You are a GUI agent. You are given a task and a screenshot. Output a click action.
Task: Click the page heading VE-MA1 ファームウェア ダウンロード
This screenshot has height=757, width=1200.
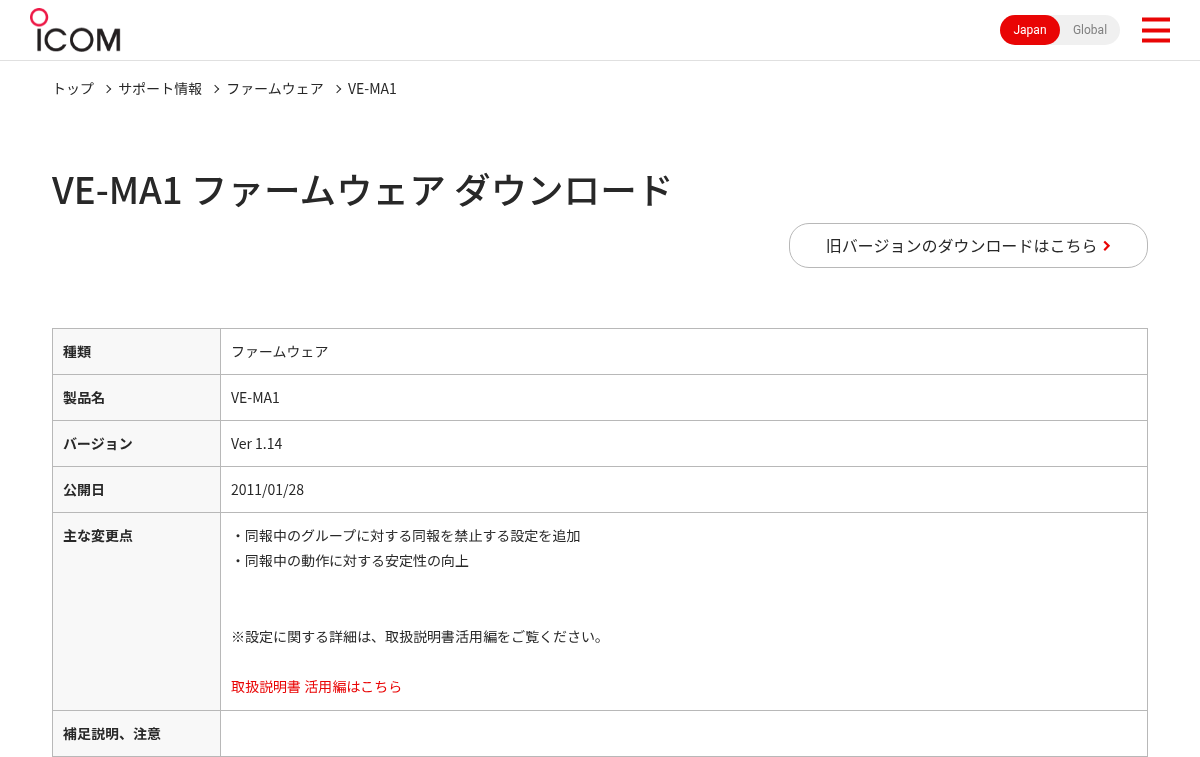point(361,190)
